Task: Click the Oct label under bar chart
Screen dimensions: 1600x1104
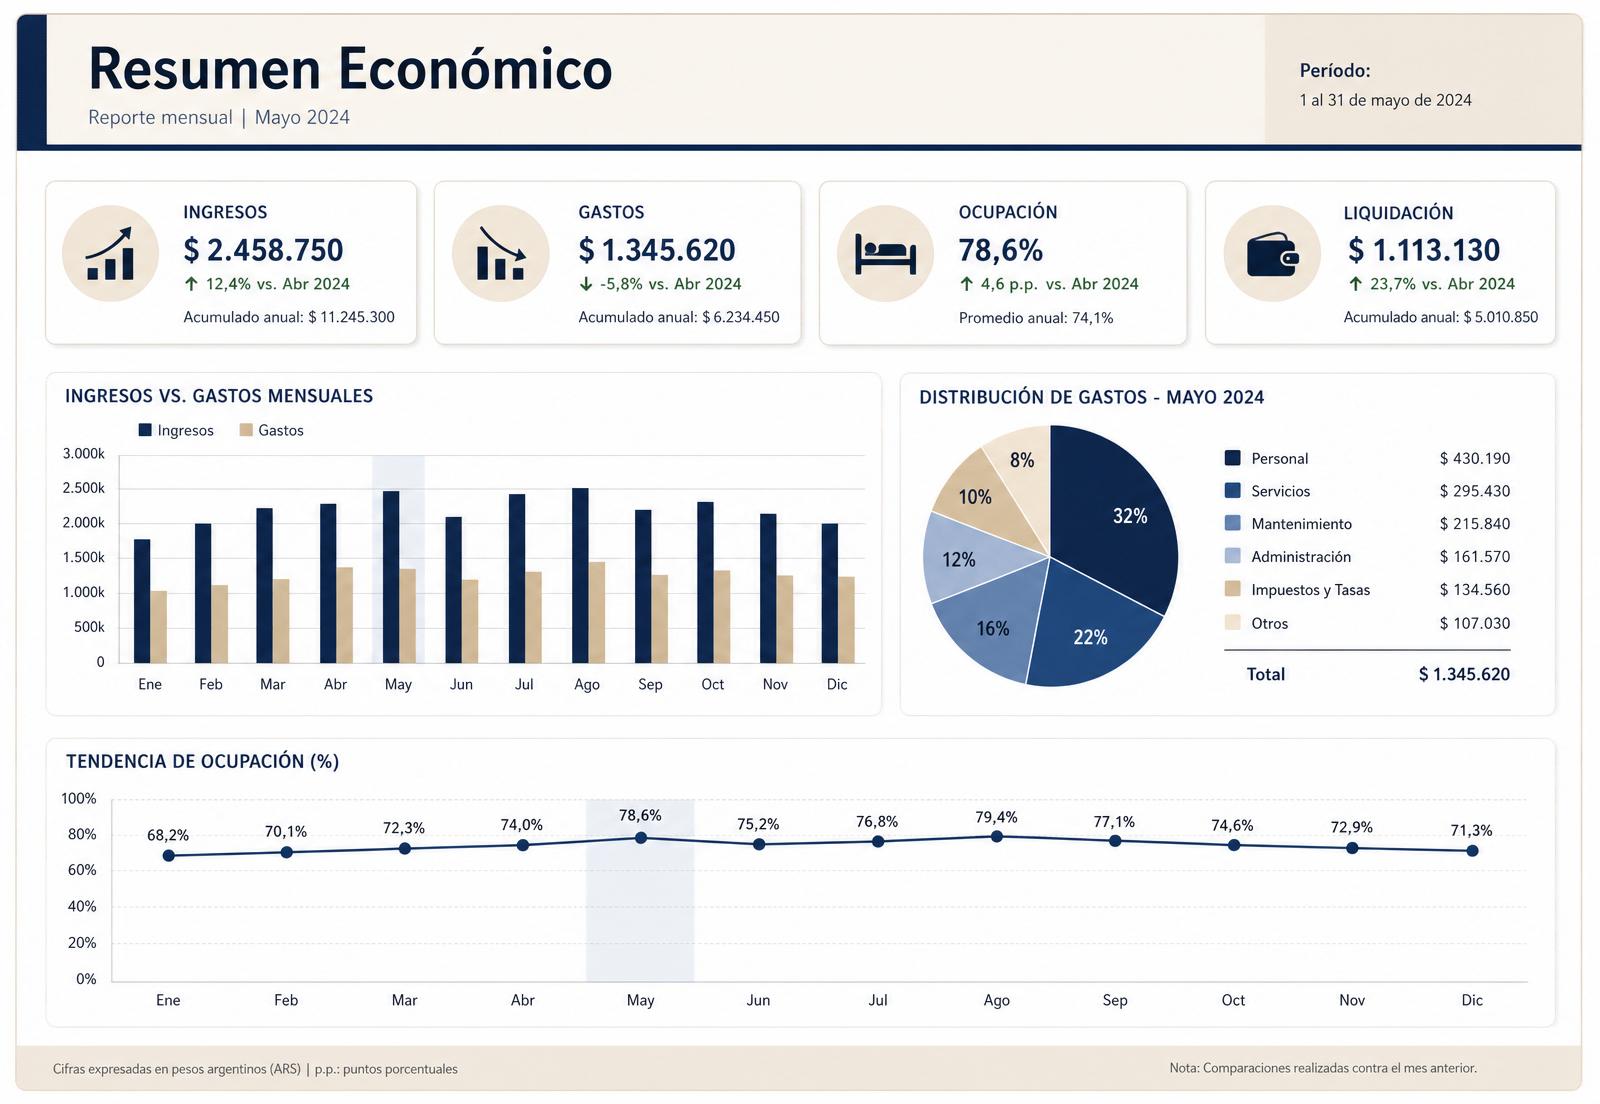Action: 712,684
